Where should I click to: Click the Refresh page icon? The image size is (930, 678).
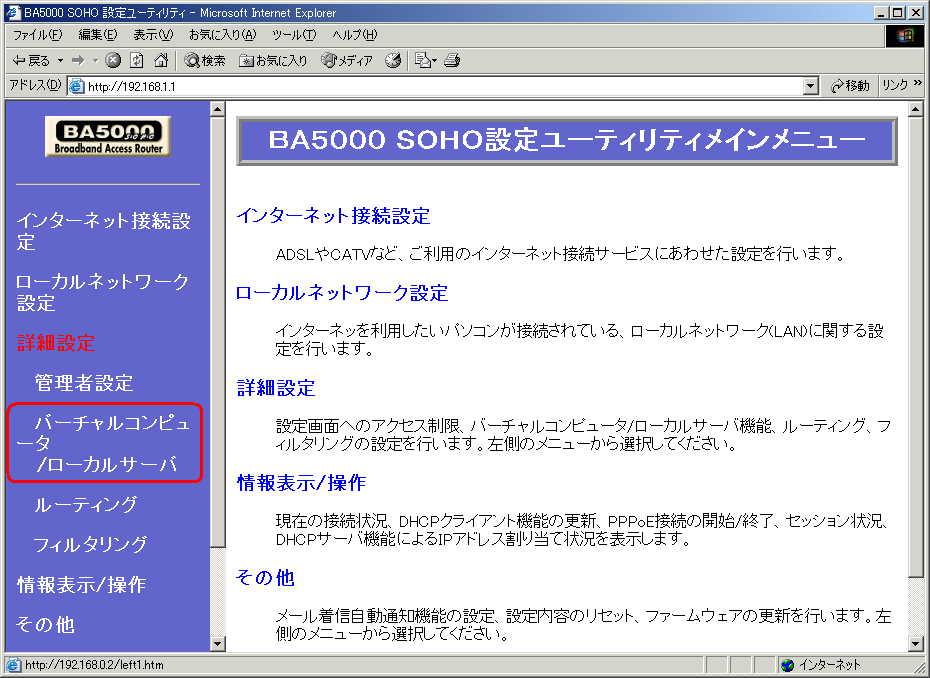click(137, 60)
